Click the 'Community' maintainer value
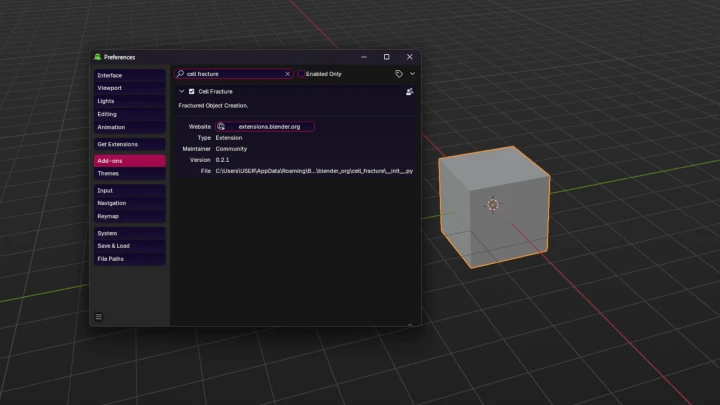 coord(231,149)
